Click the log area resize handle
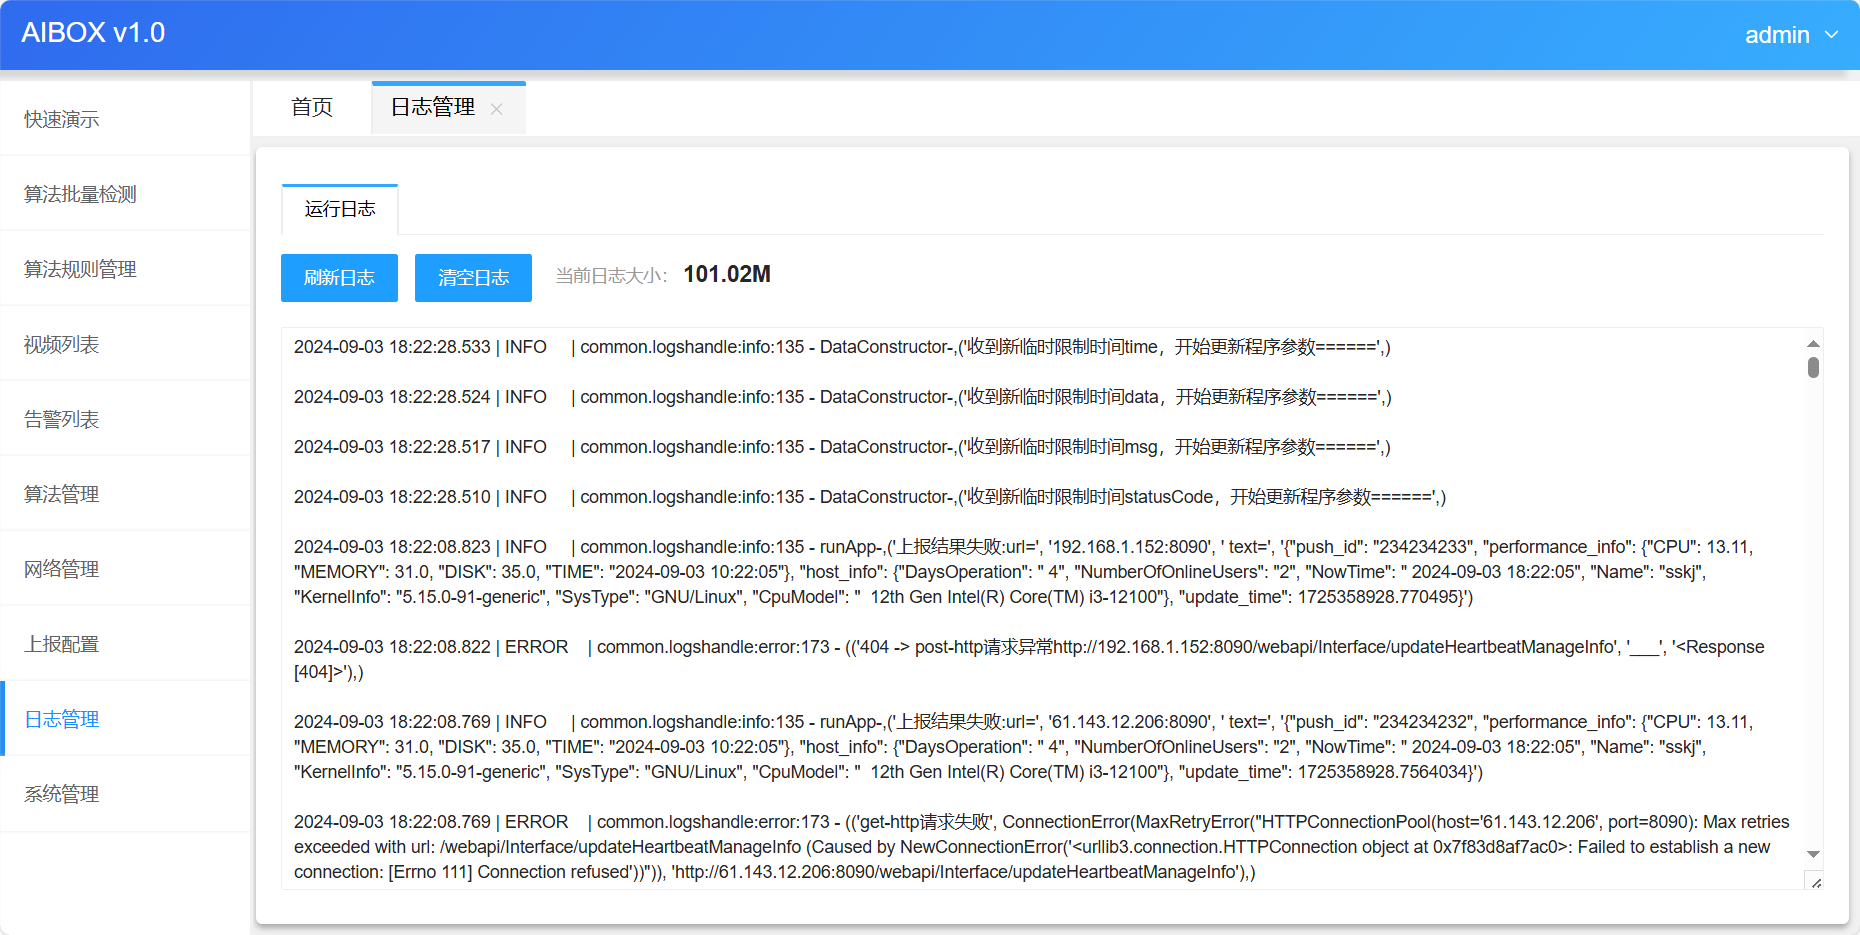The width and height of the screenshot is (1860, 935). pos(1815,882)
